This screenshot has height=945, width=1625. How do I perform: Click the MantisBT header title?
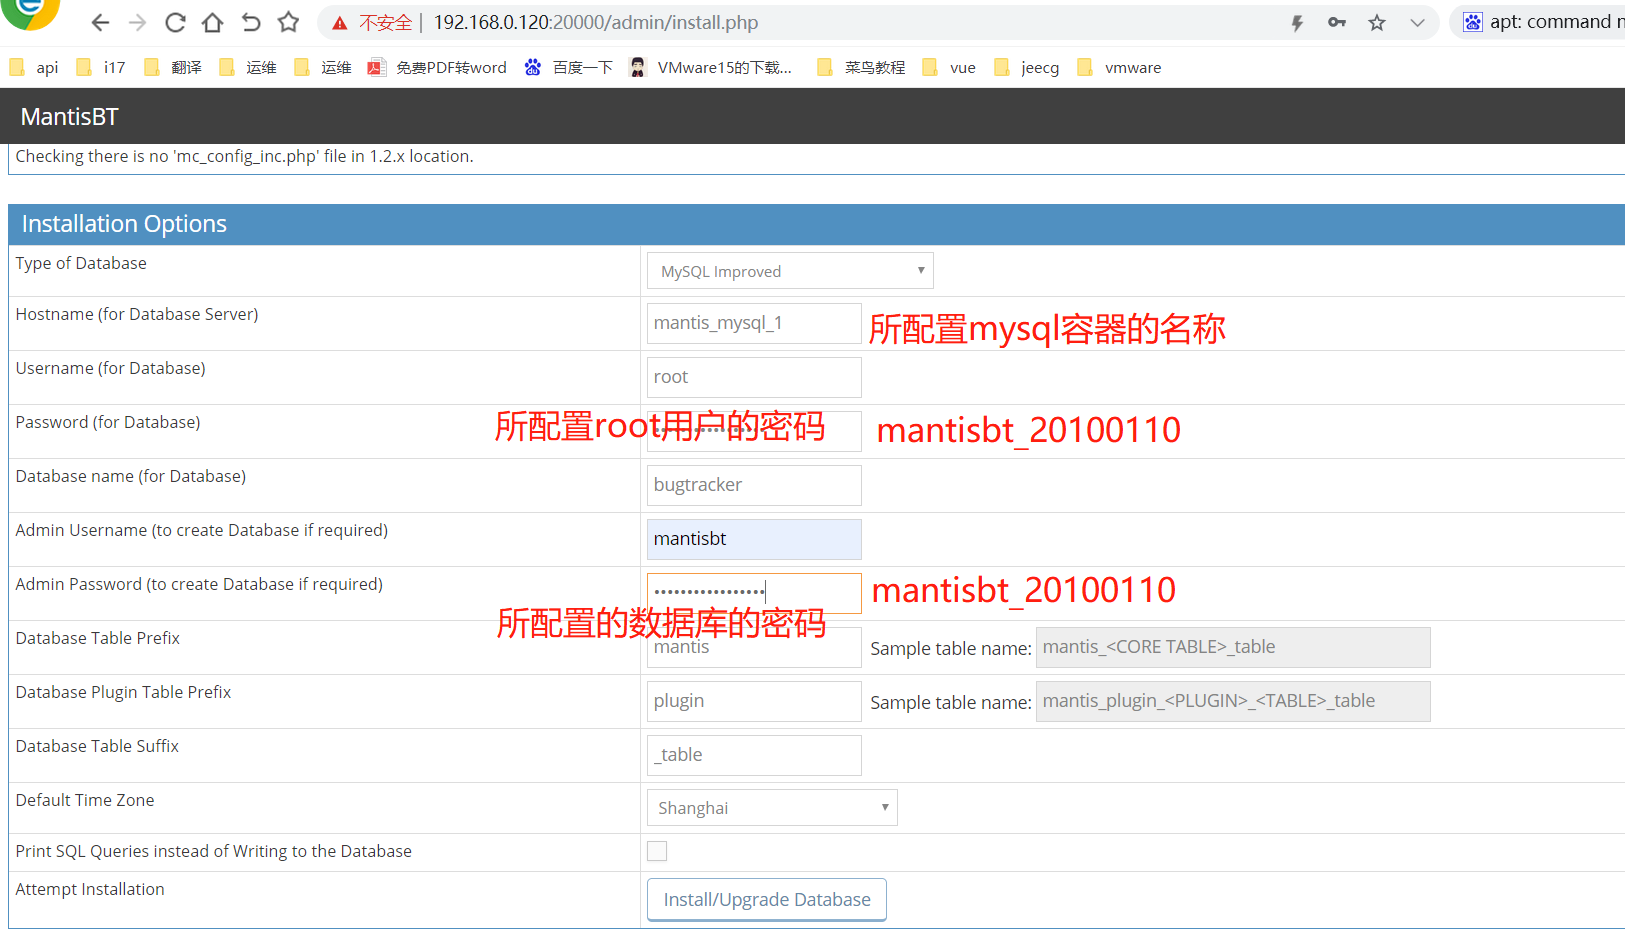tap(70, 117)
